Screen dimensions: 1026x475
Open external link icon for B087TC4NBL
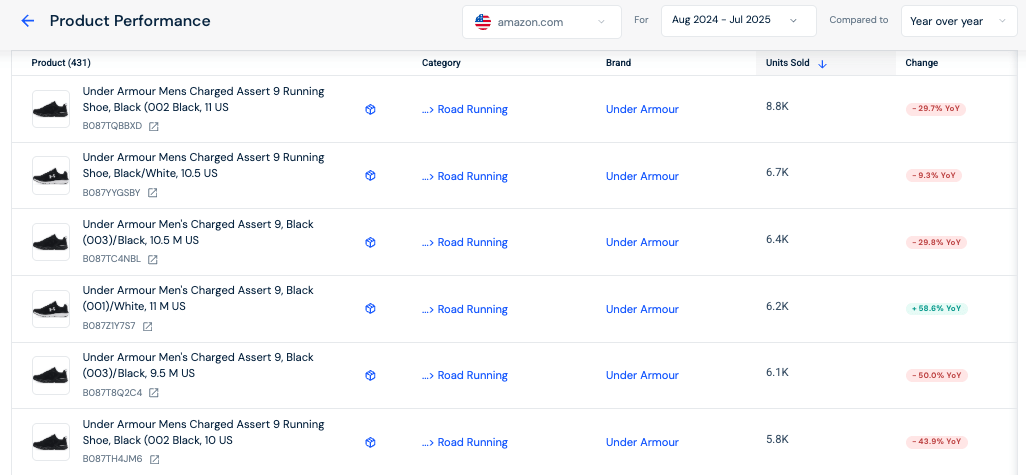click(x=153, y=260)
